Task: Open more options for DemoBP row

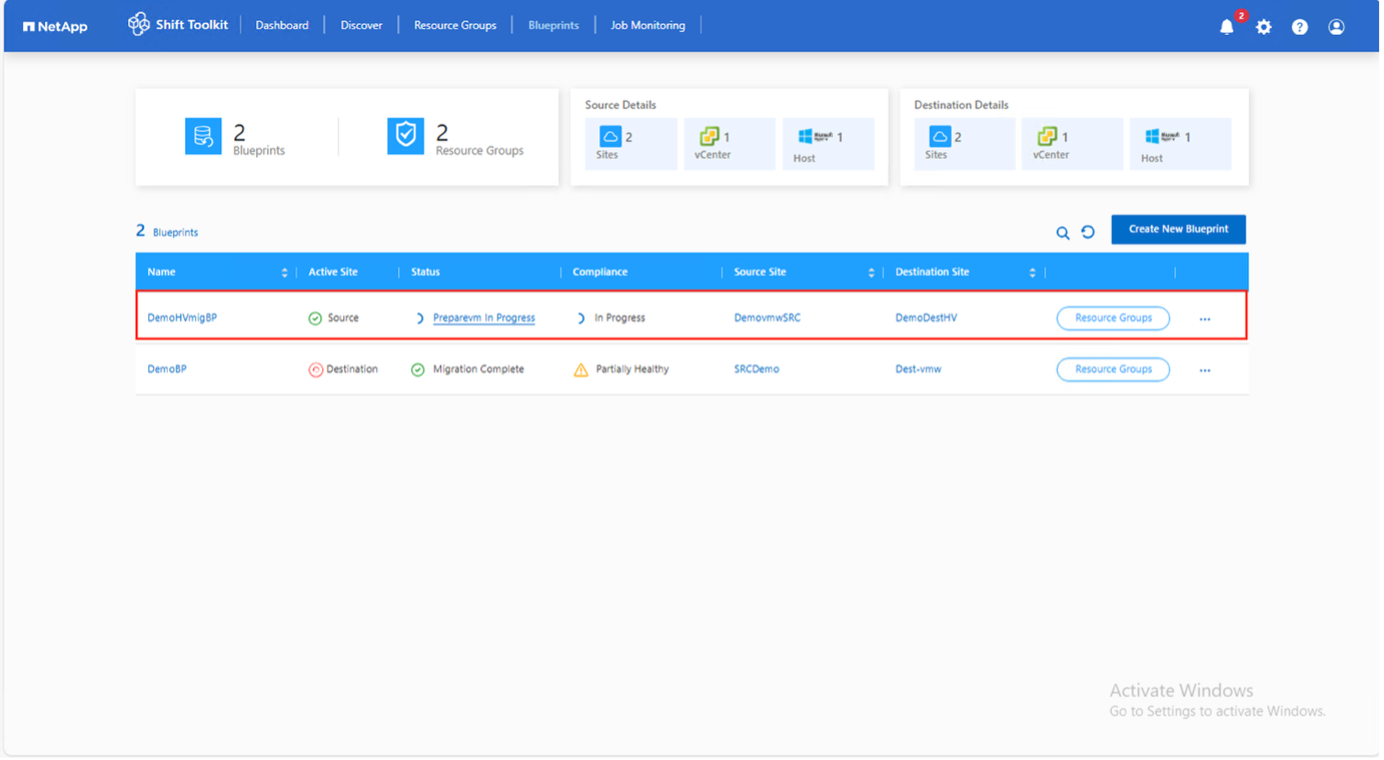Action: (x=1205, y=370)
